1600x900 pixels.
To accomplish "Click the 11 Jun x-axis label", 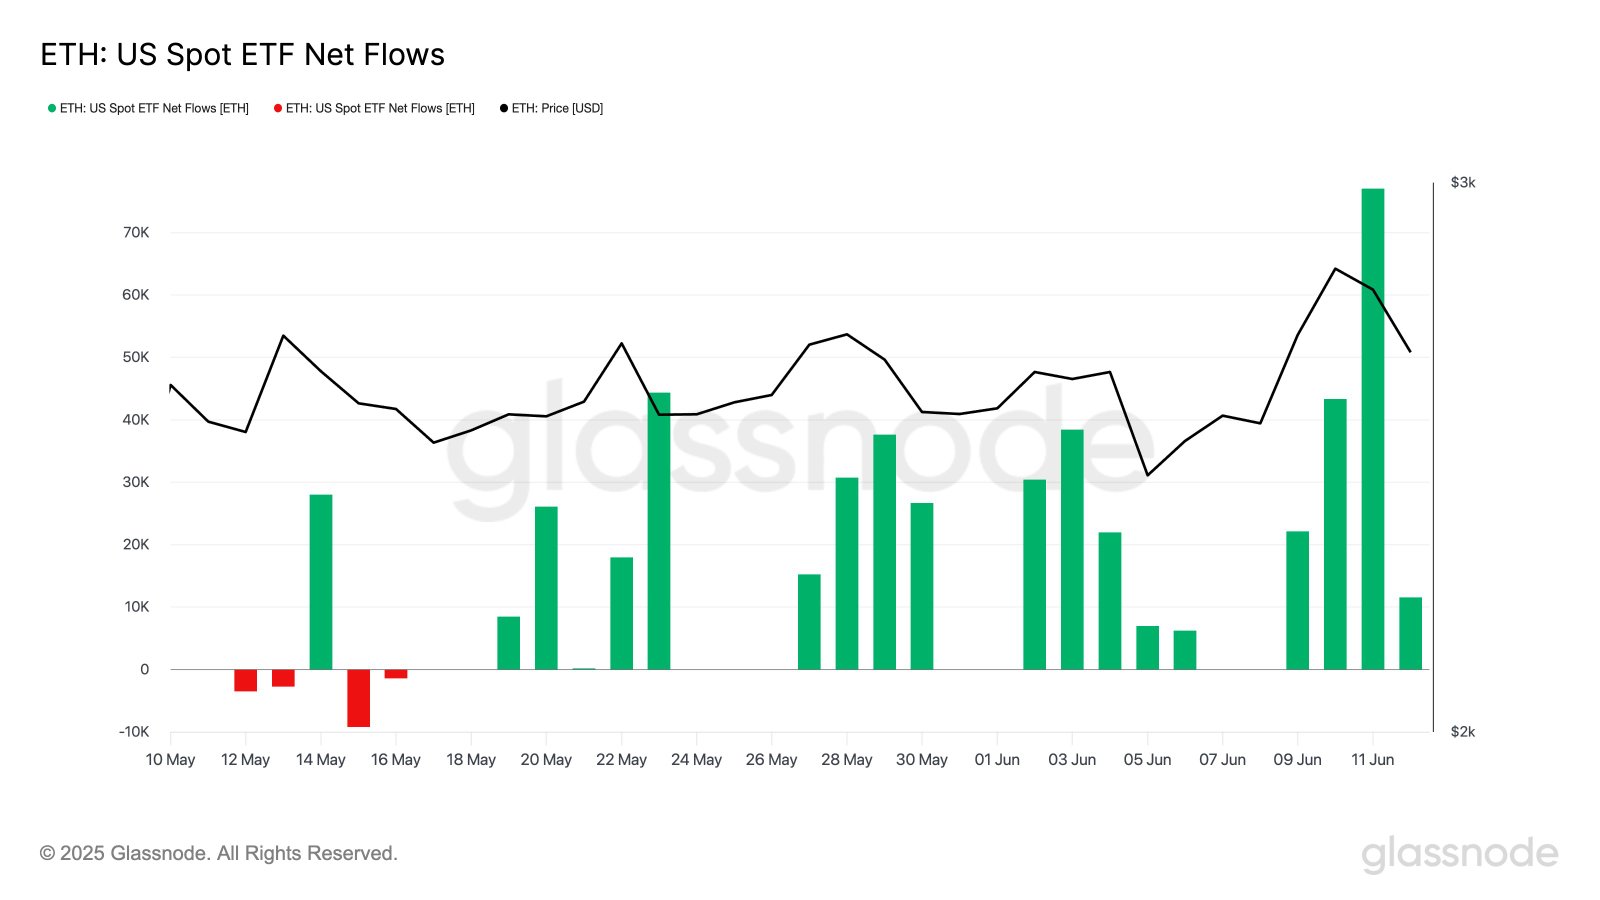I will click(1373, 760).
